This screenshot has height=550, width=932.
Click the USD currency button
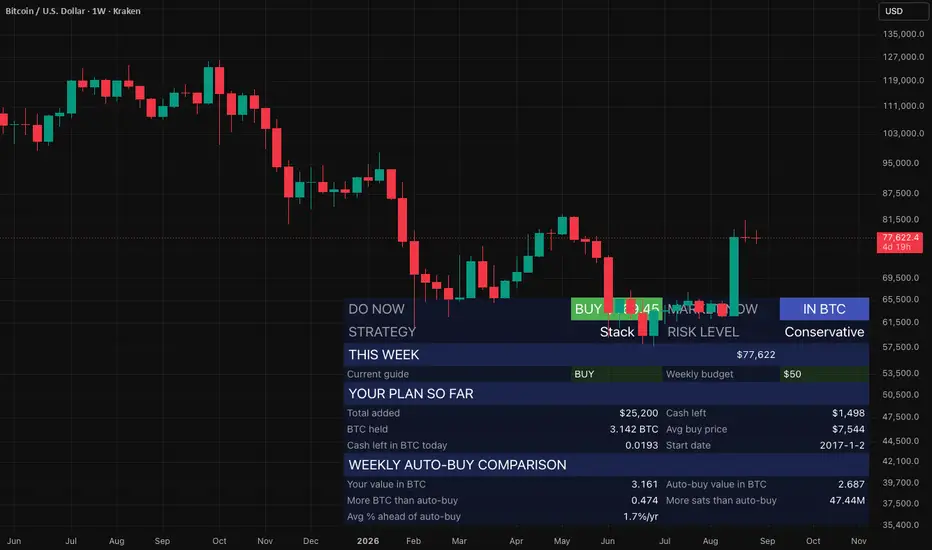point(902,11)
